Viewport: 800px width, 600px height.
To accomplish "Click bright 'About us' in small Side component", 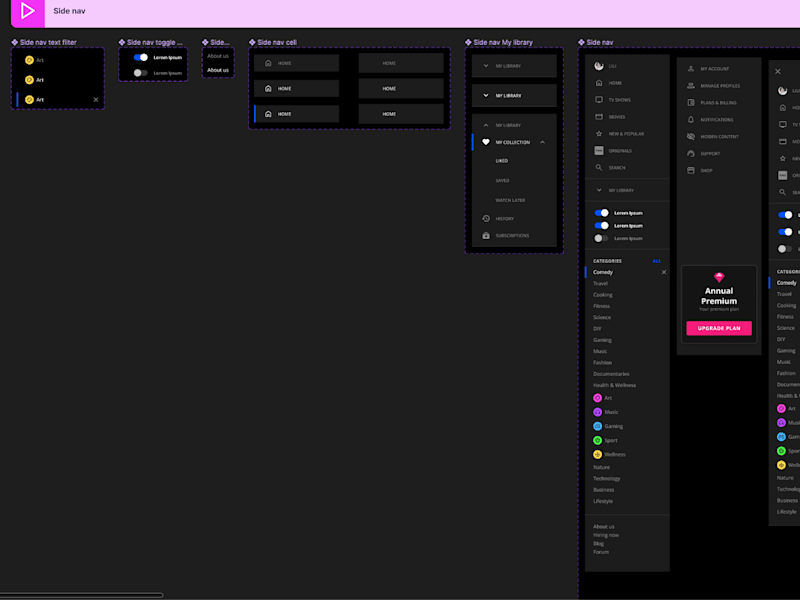I will tap(218, 70).
